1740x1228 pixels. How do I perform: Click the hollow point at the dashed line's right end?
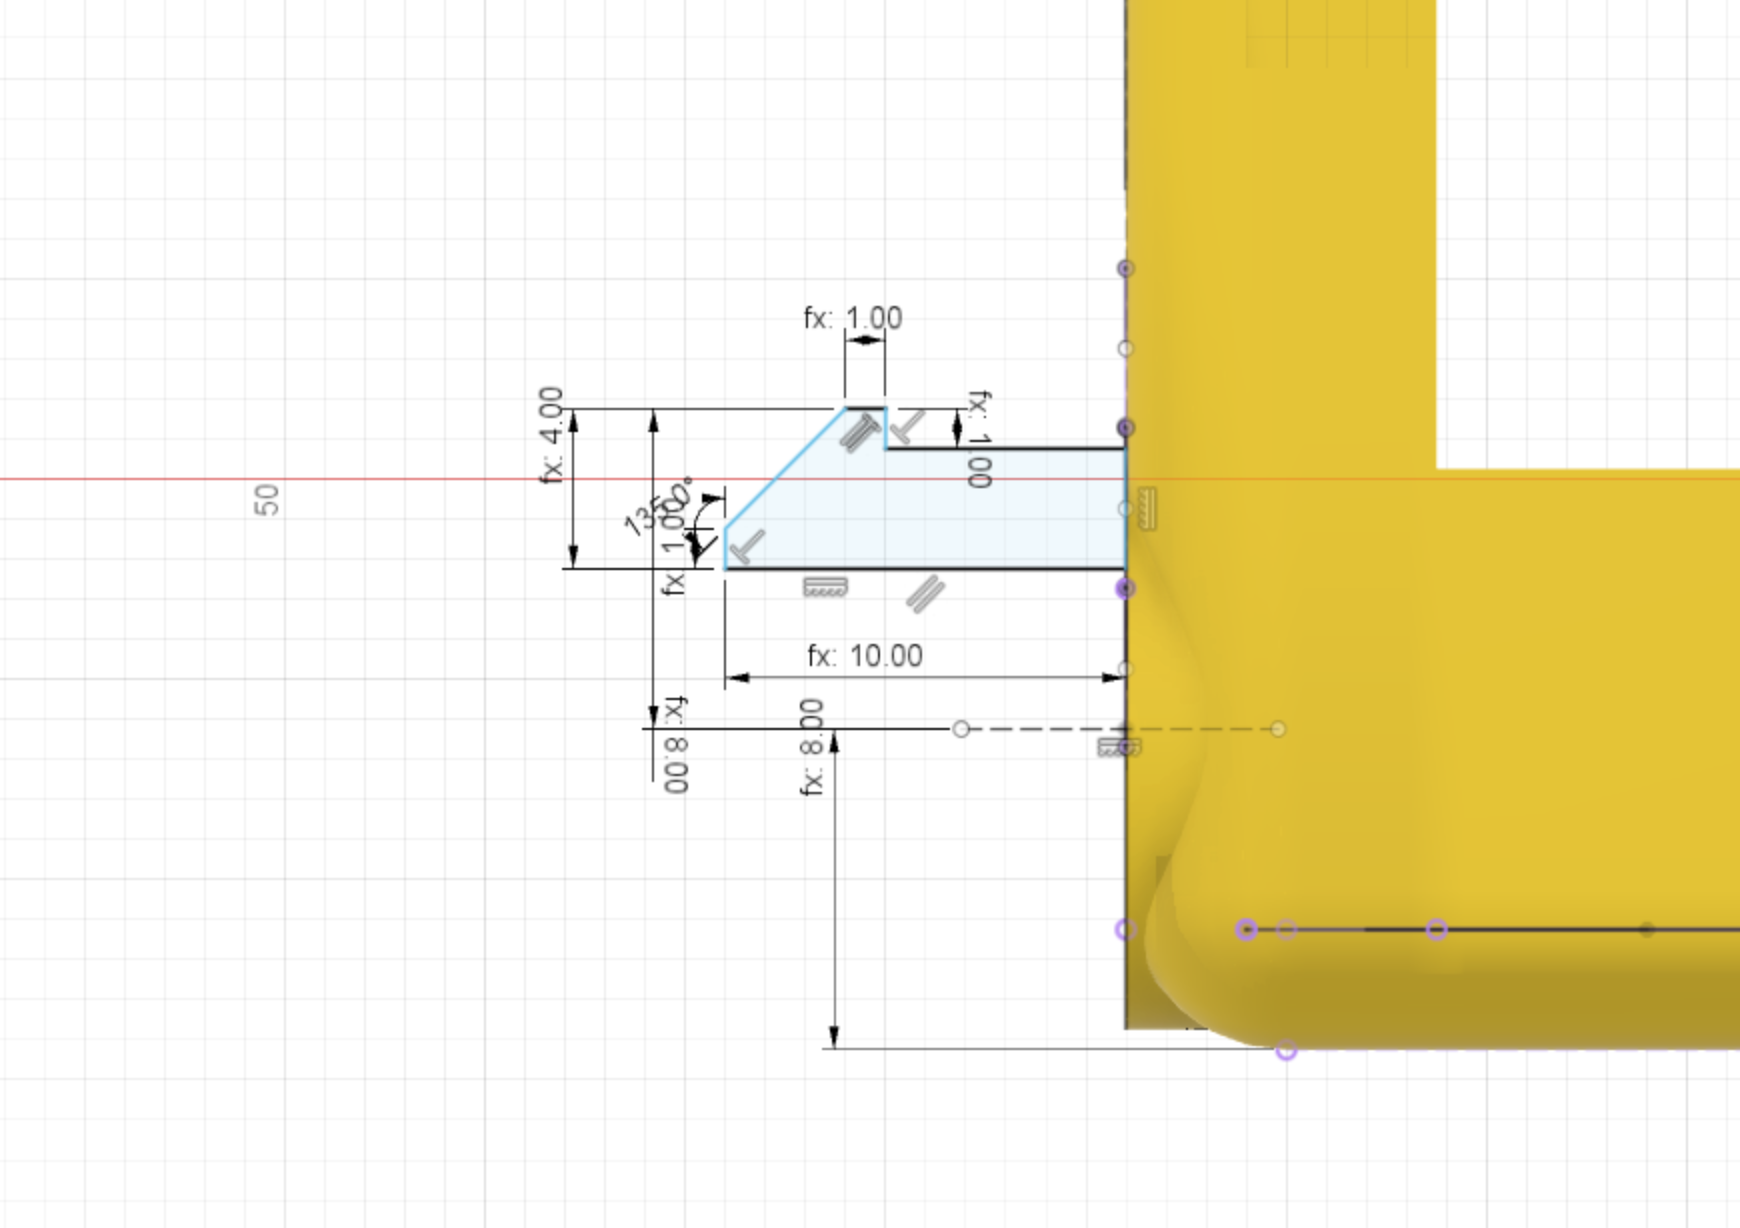(1278, 729)
